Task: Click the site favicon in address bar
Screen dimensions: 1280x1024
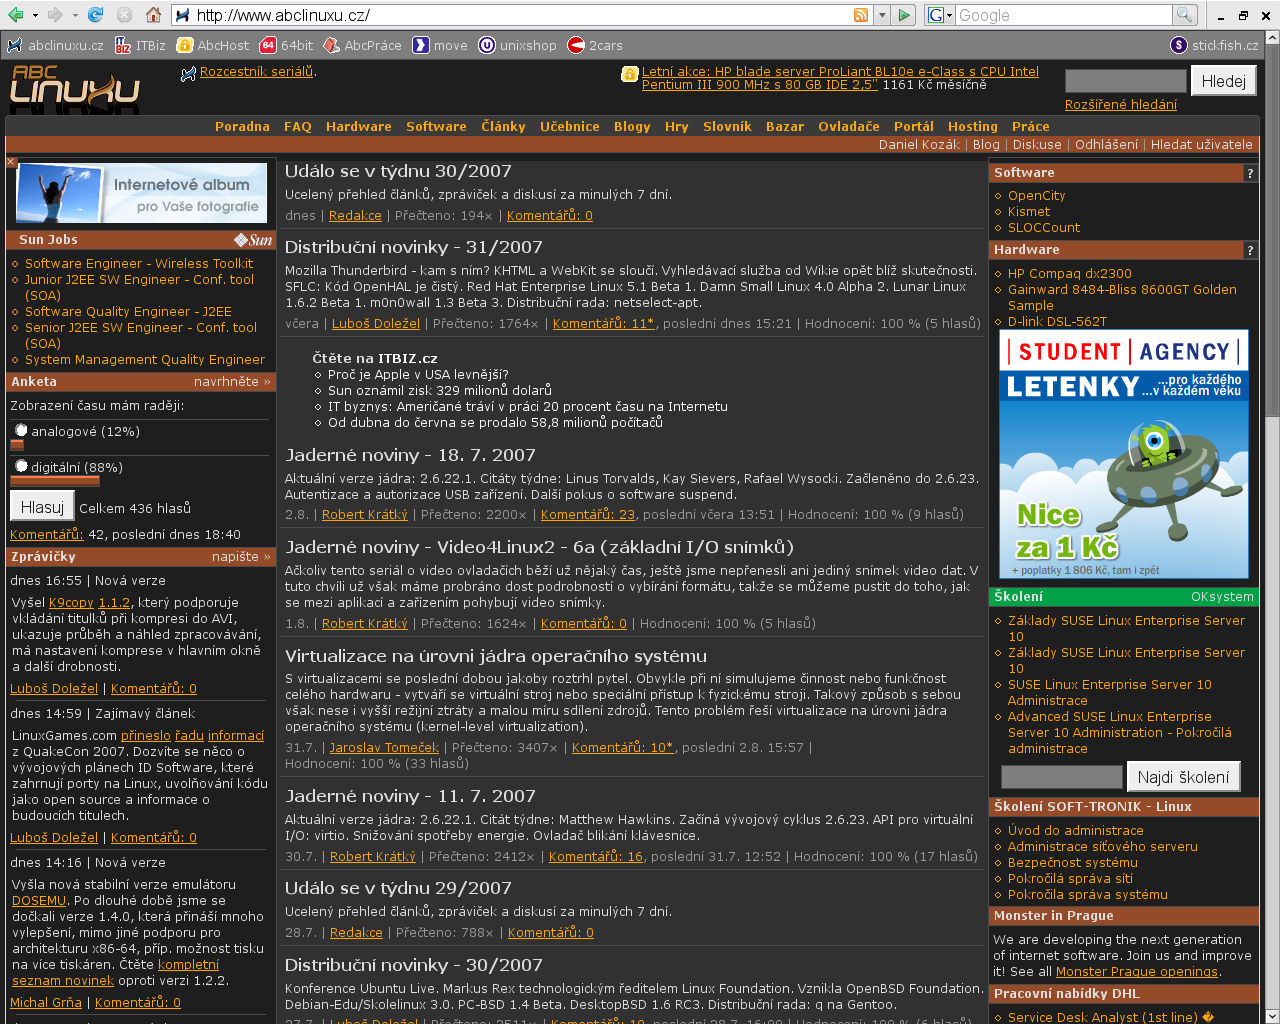Action: pos(182,15)
